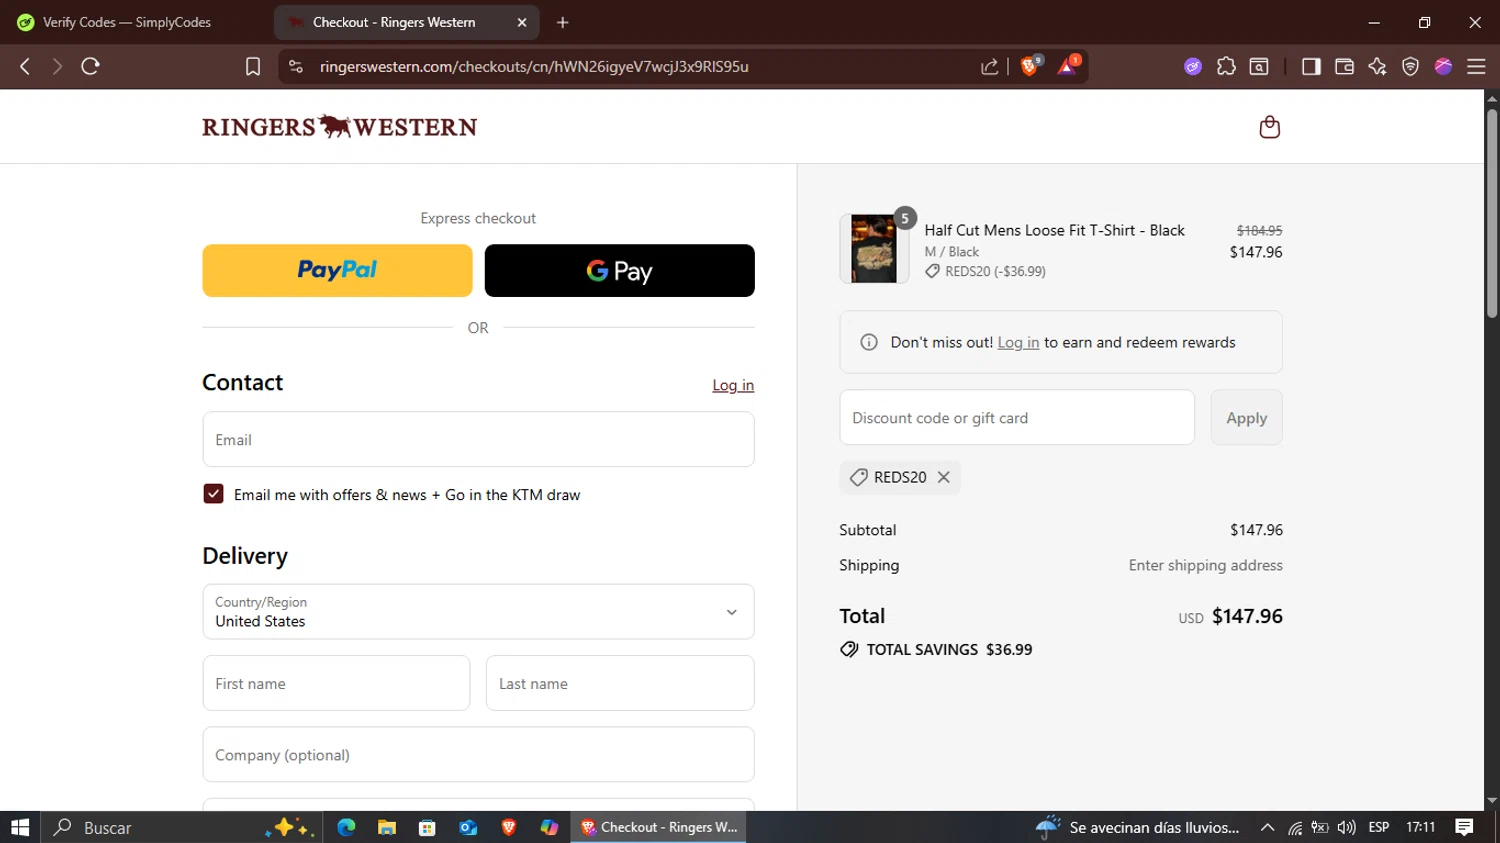This screenshot has height=843, width=1500.
Task: Focus the Company (optional) field
Action: [478, 755]
